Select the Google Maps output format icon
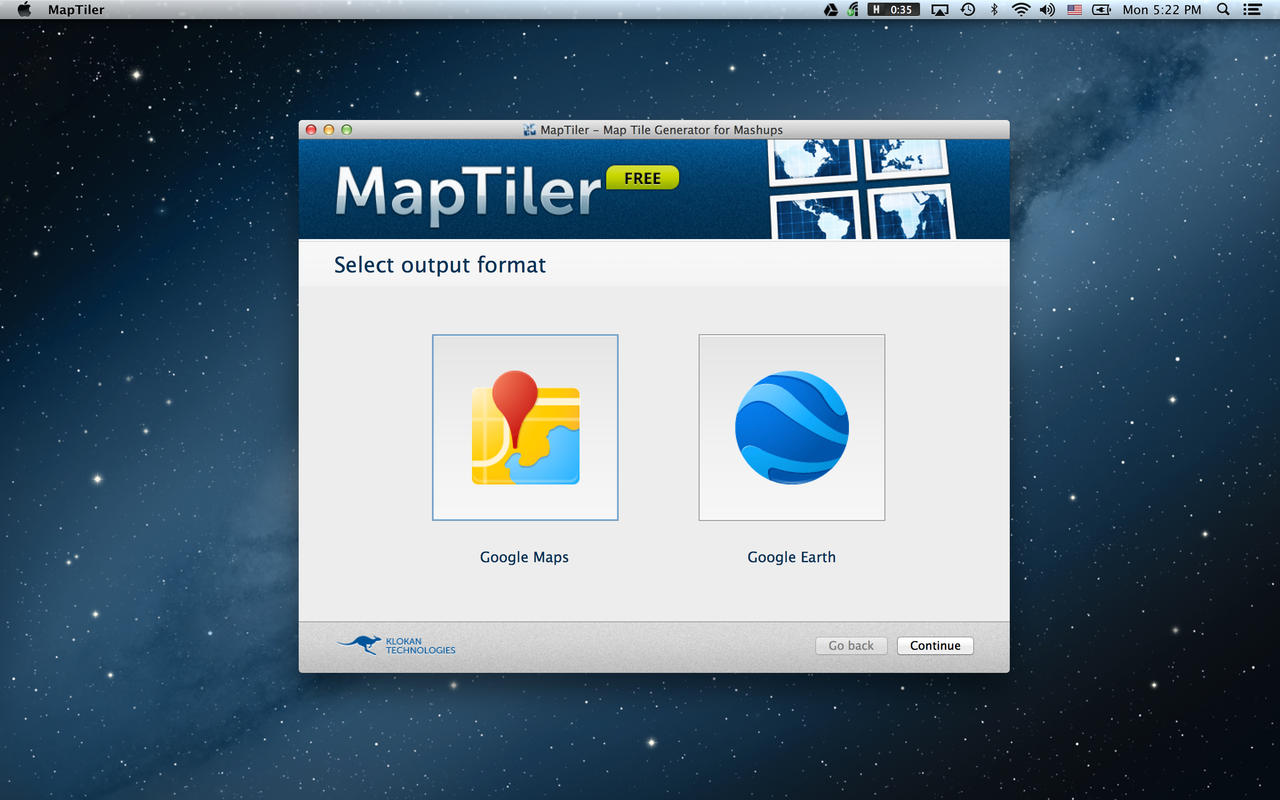 (525, 427)
